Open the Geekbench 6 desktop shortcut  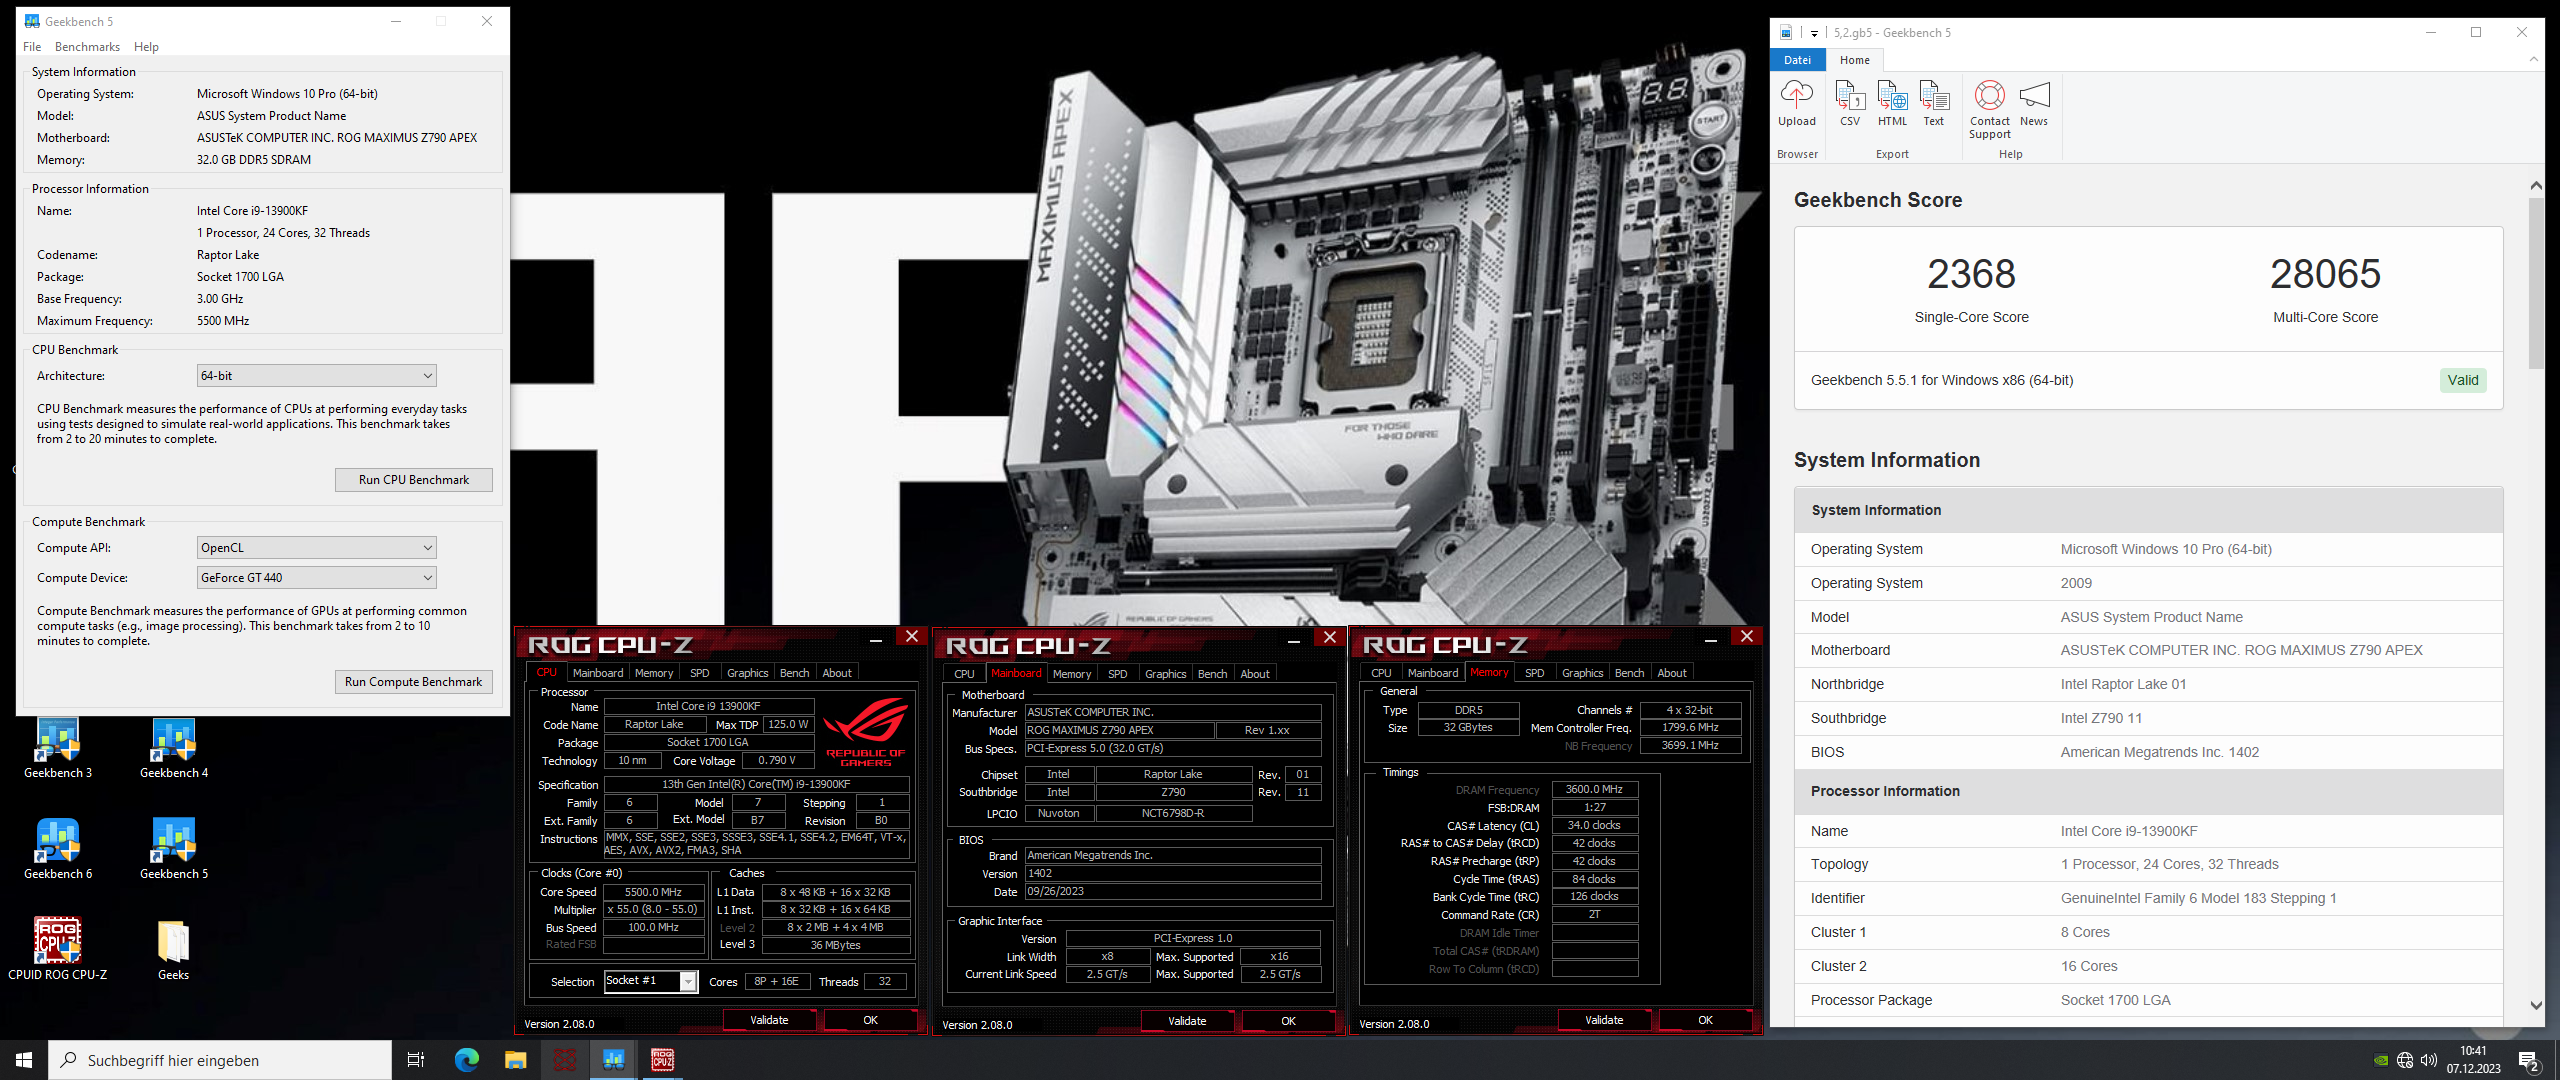(58, 849)
